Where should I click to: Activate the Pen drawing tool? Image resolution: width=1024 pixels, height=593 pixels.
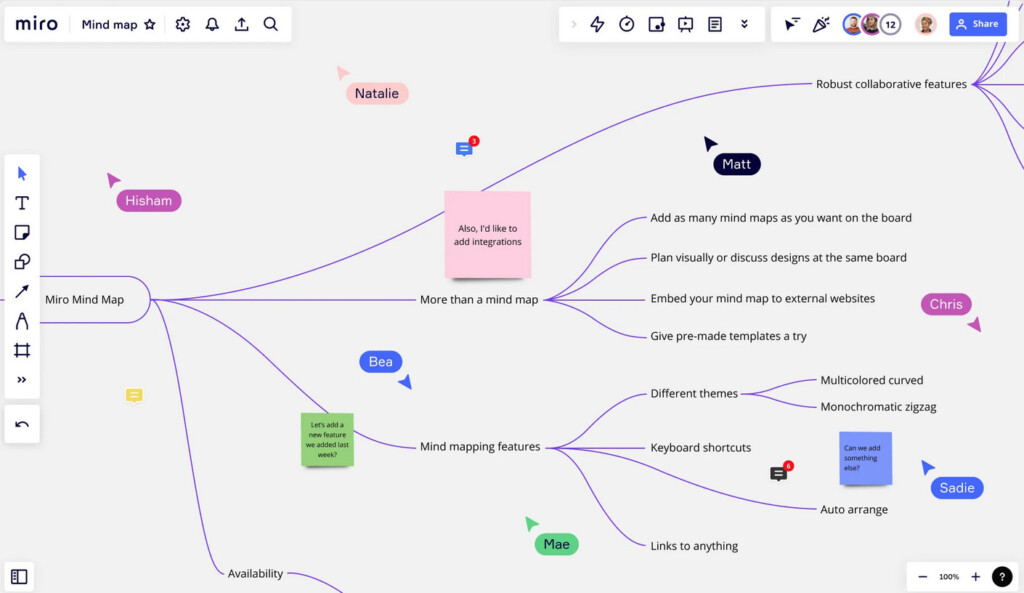[22, 321]
